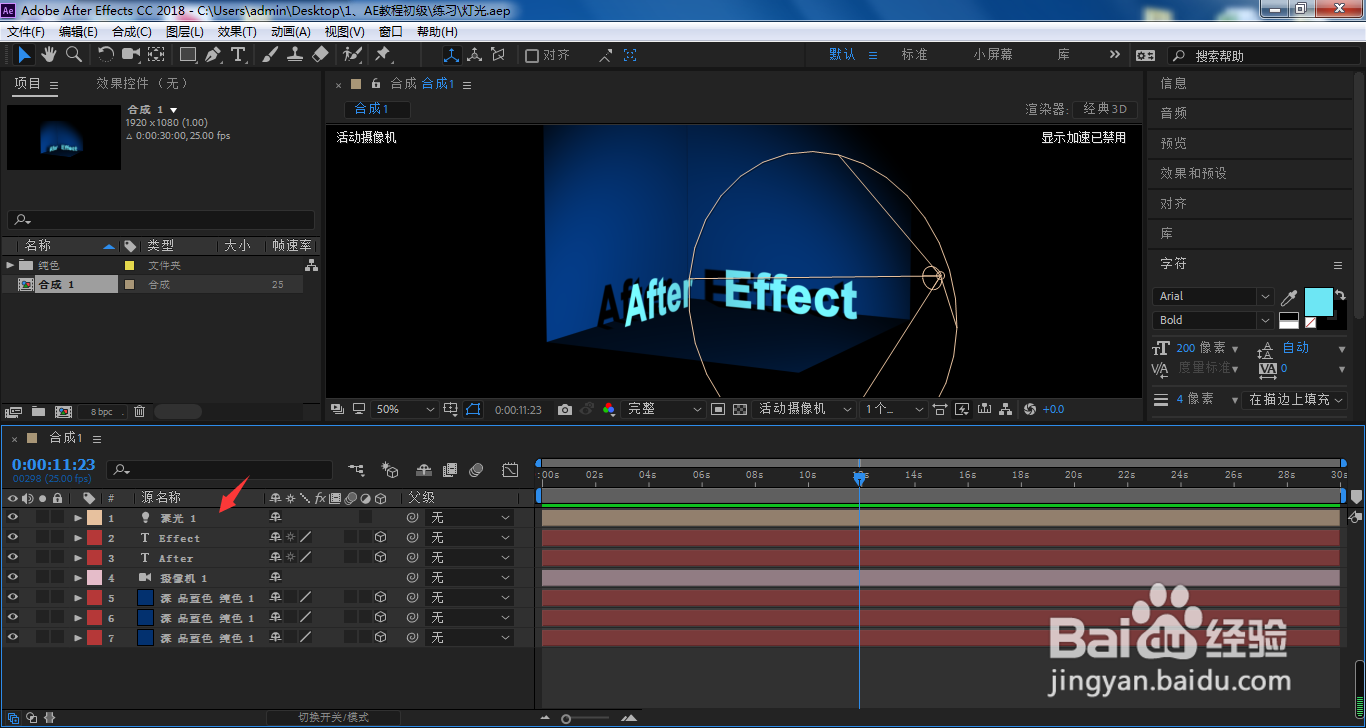
Task: Expand the 纯色 folder in Project
Action: click(11, 265)
